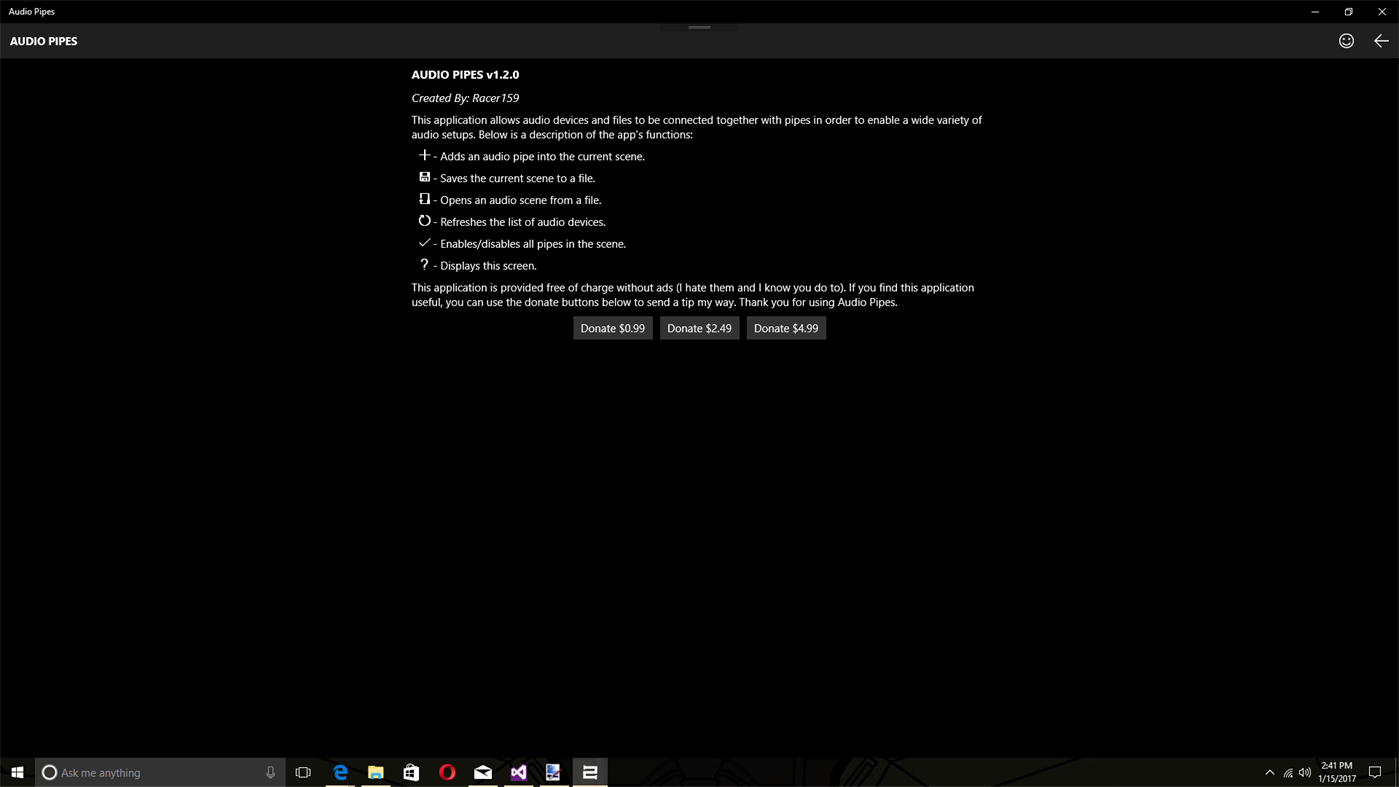Open the Mail app from the taskbar

click(x=482, y=771)
